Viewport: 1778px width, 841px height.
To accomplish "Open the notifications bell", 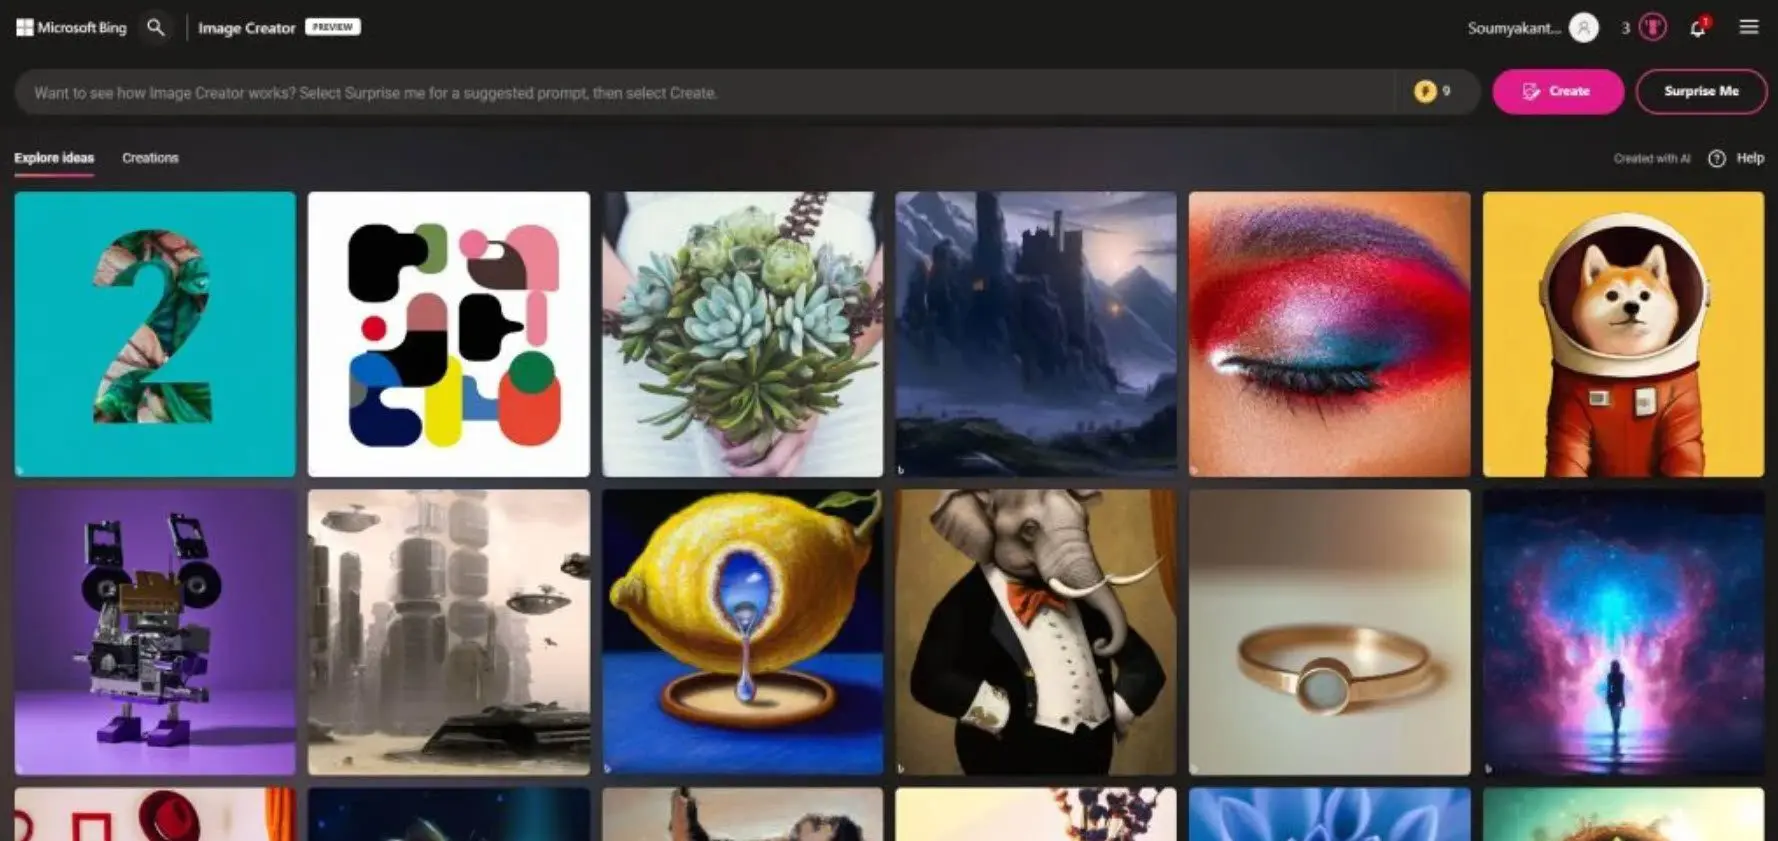I will (x=1698, y=28).
